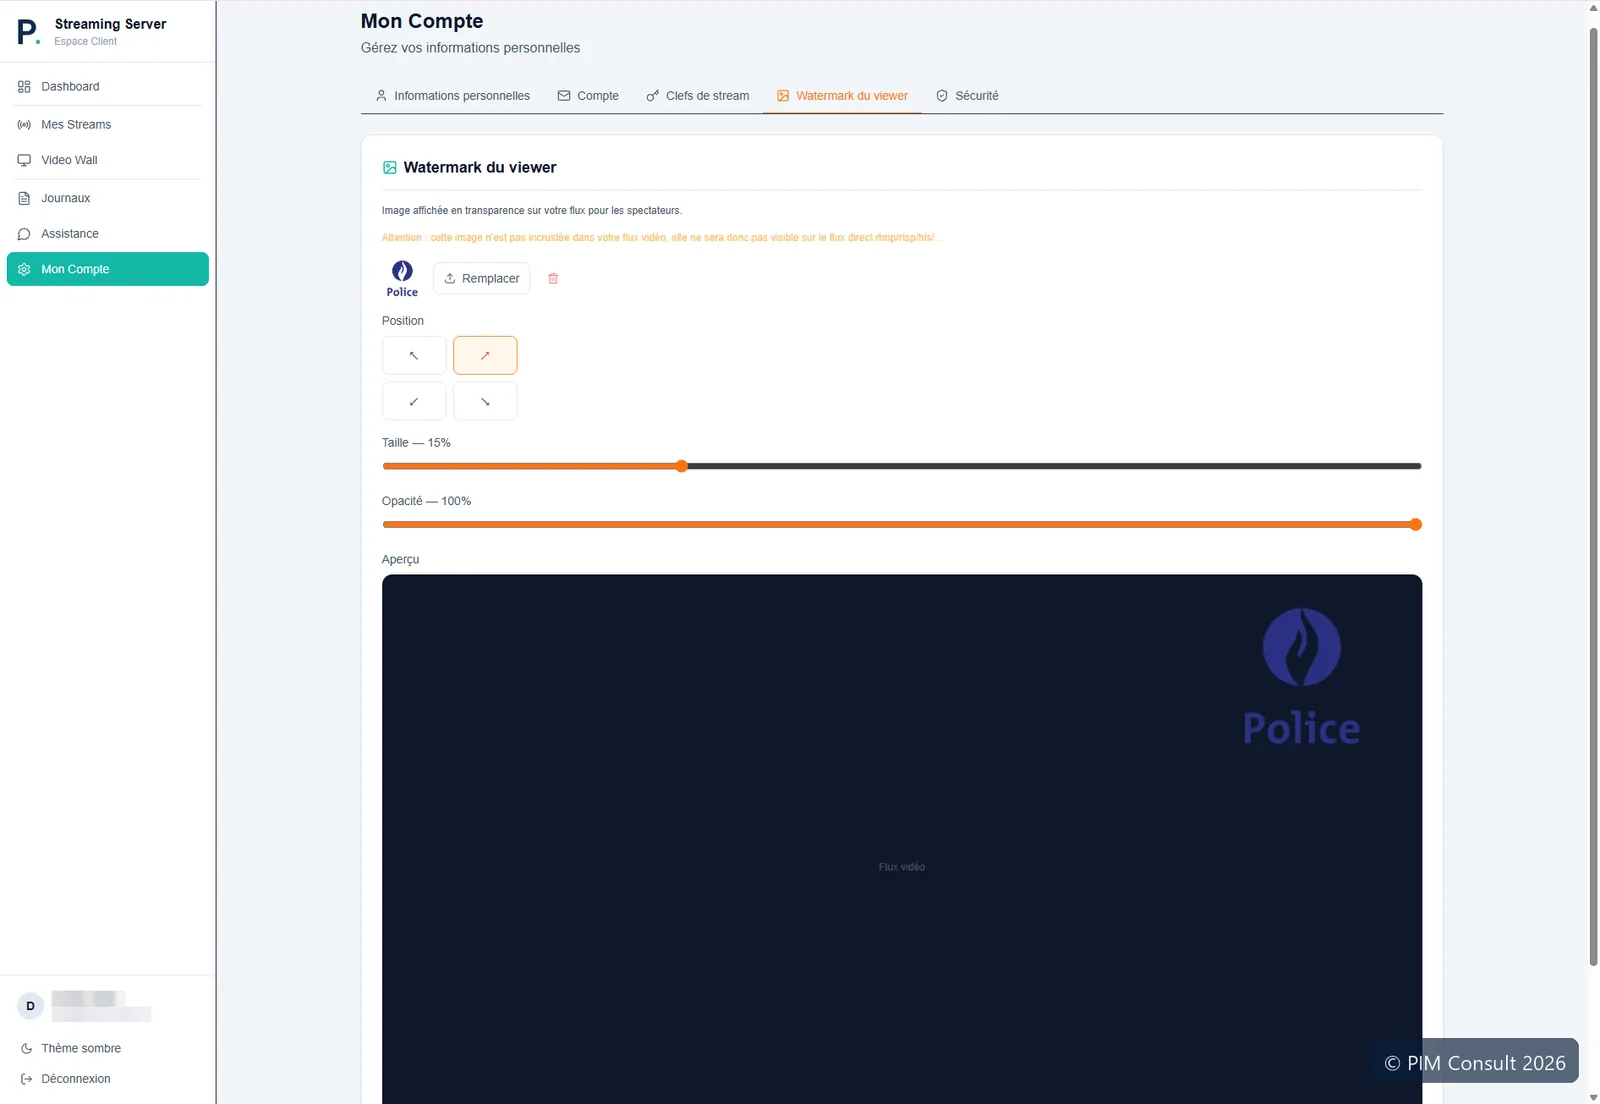
Task: Click the Mon Compte gear icon
Action: pyautogui.click(x=24, y=269)
